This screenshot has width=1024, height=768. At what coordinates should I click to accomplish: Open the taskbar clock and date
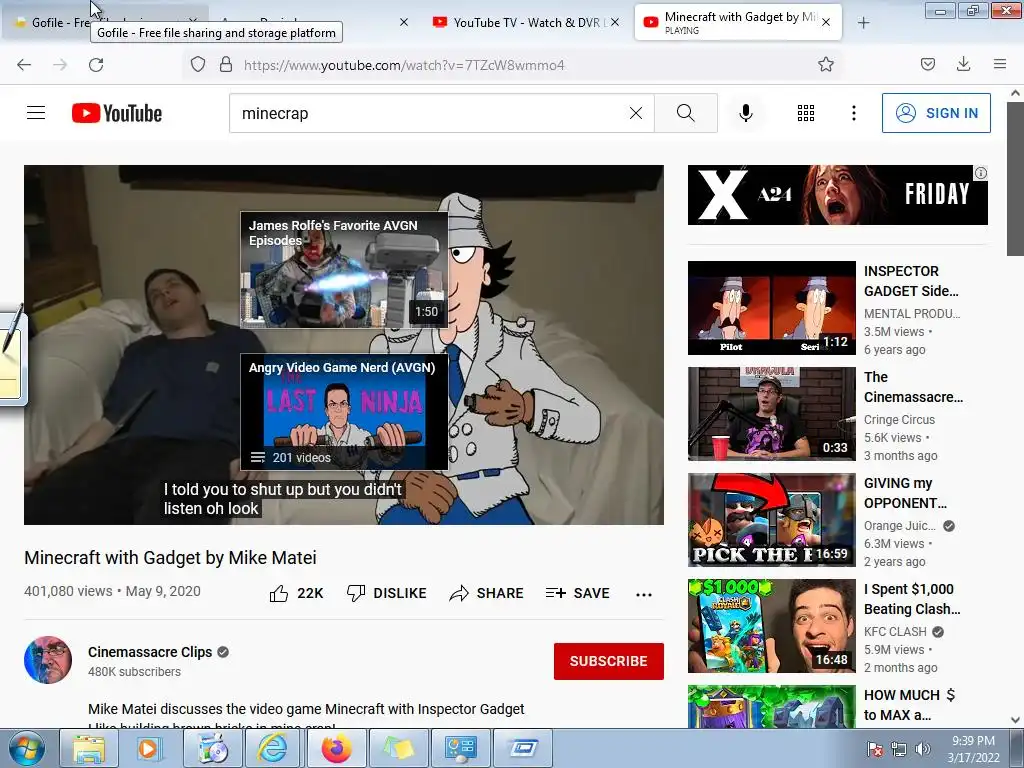click(973, 749)
